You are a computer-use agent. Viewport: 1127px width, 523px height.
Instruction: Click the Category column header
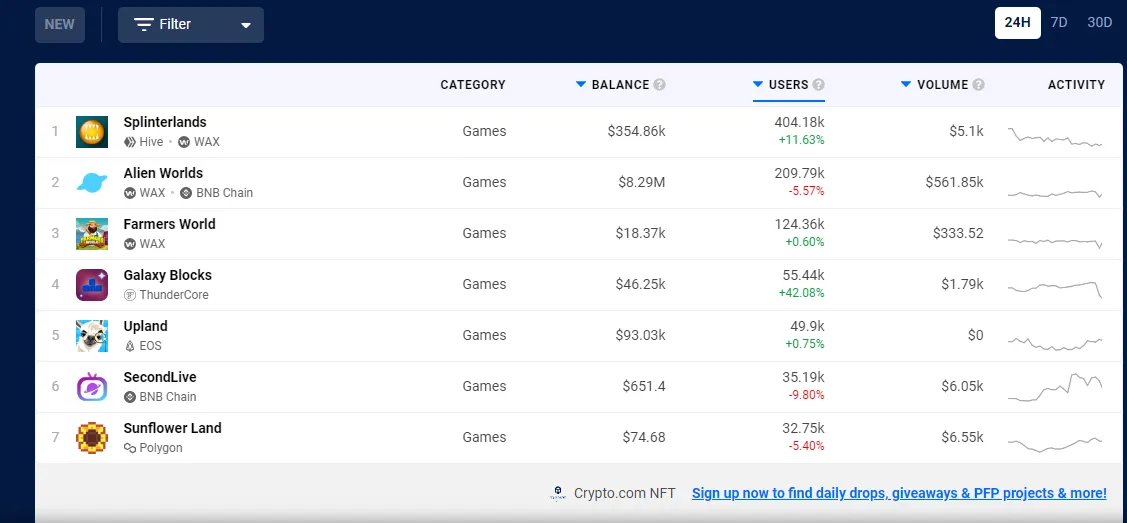473,85
